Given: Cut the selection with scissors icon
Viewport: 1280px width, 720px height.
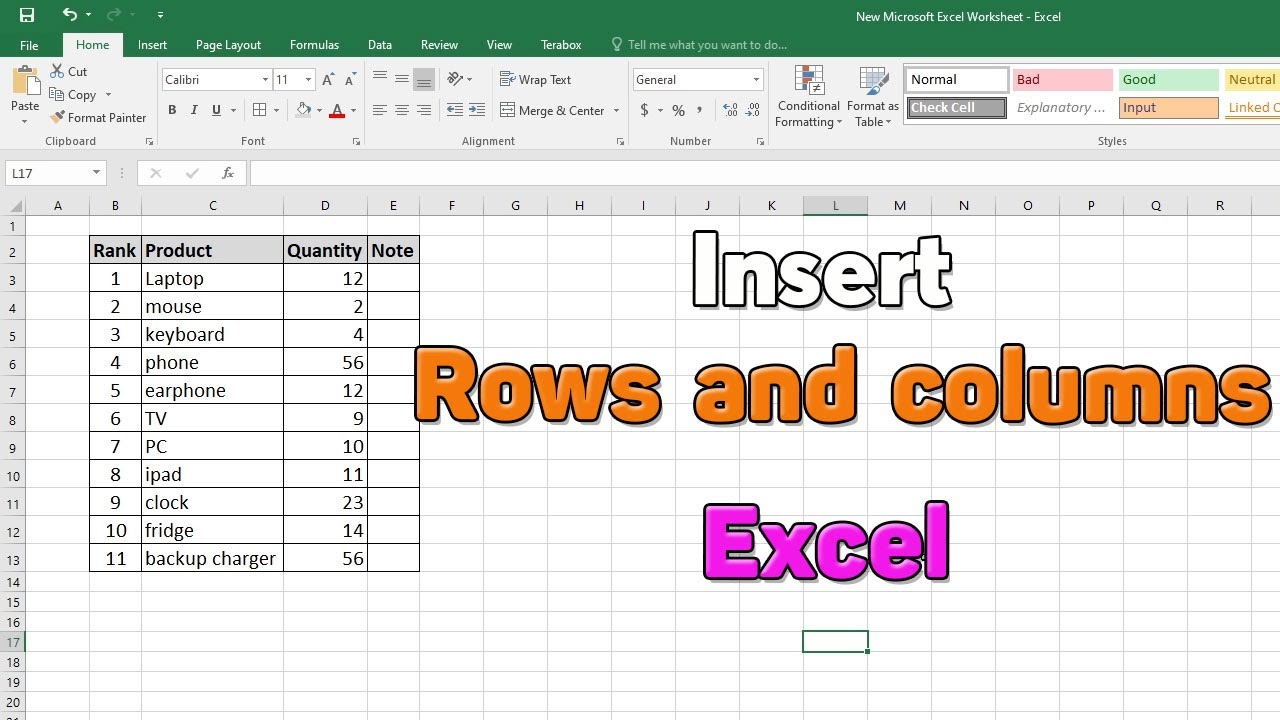Looking at the screenshot, I should (x=59, y=71).
